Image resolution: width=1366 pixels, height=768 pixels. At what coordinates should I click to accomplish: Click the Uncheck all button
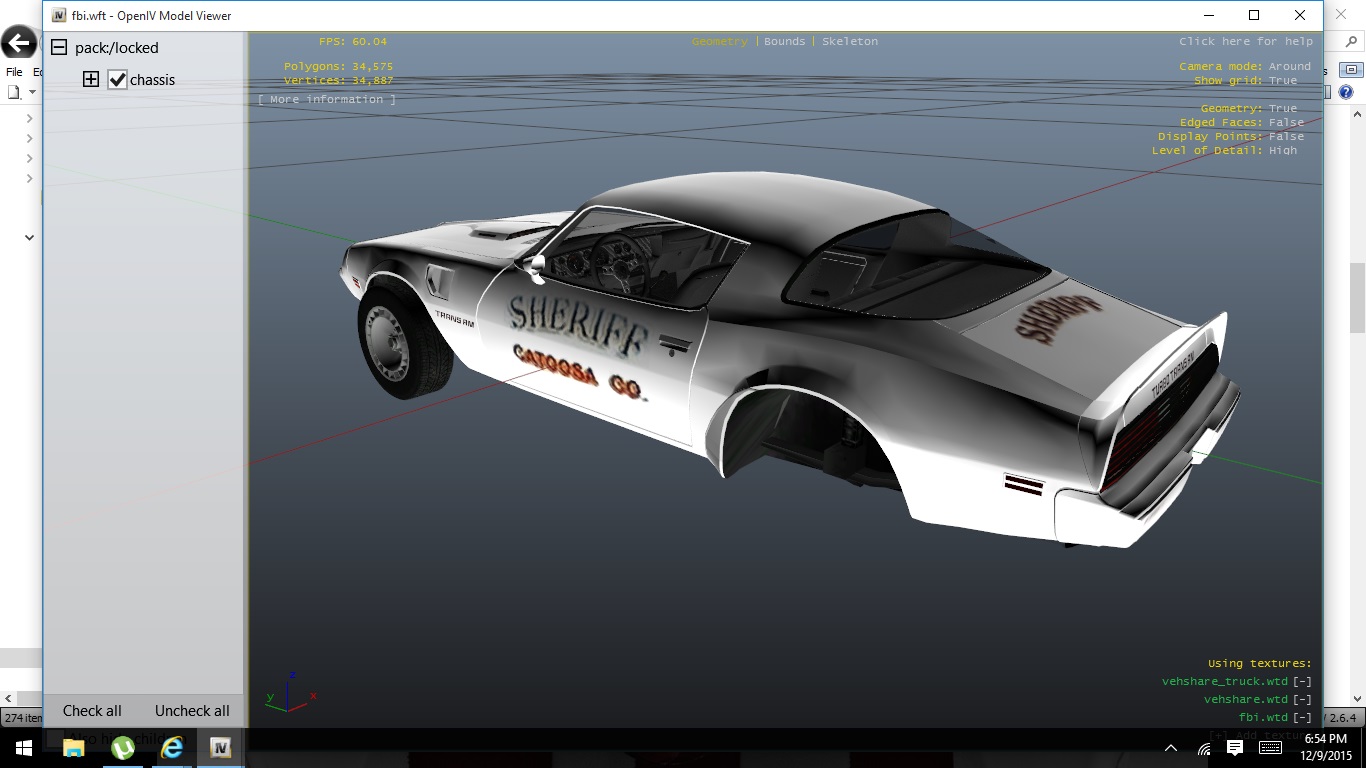pyautogui.click(x=192, y=711)
